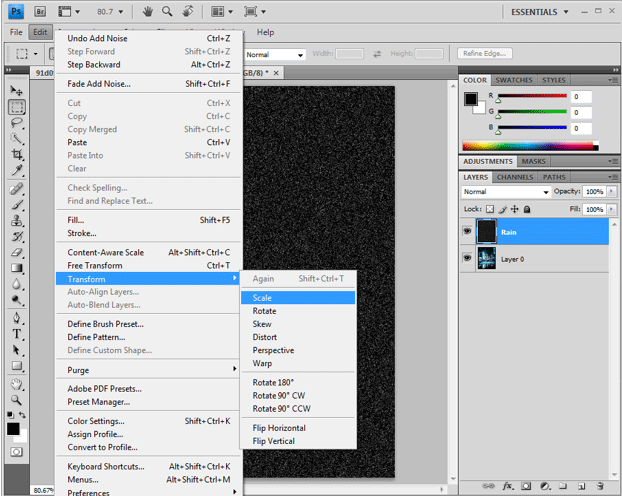Click Flip Horizontal in the submenu
The width and height of the screenshot is (622, 496).
279,428
